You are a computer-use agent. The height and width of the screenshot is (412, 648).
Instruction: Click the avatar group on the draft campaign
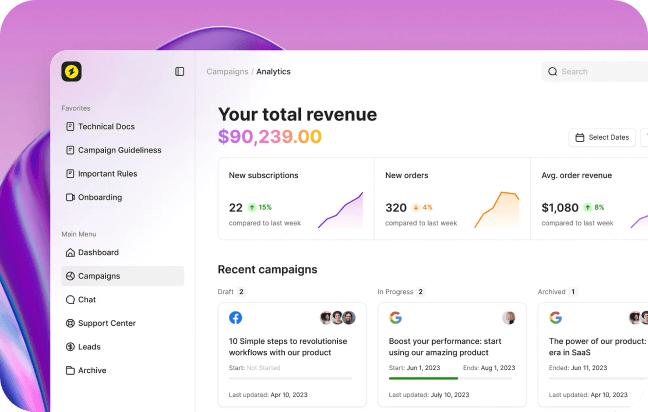[x=338, y=318]
